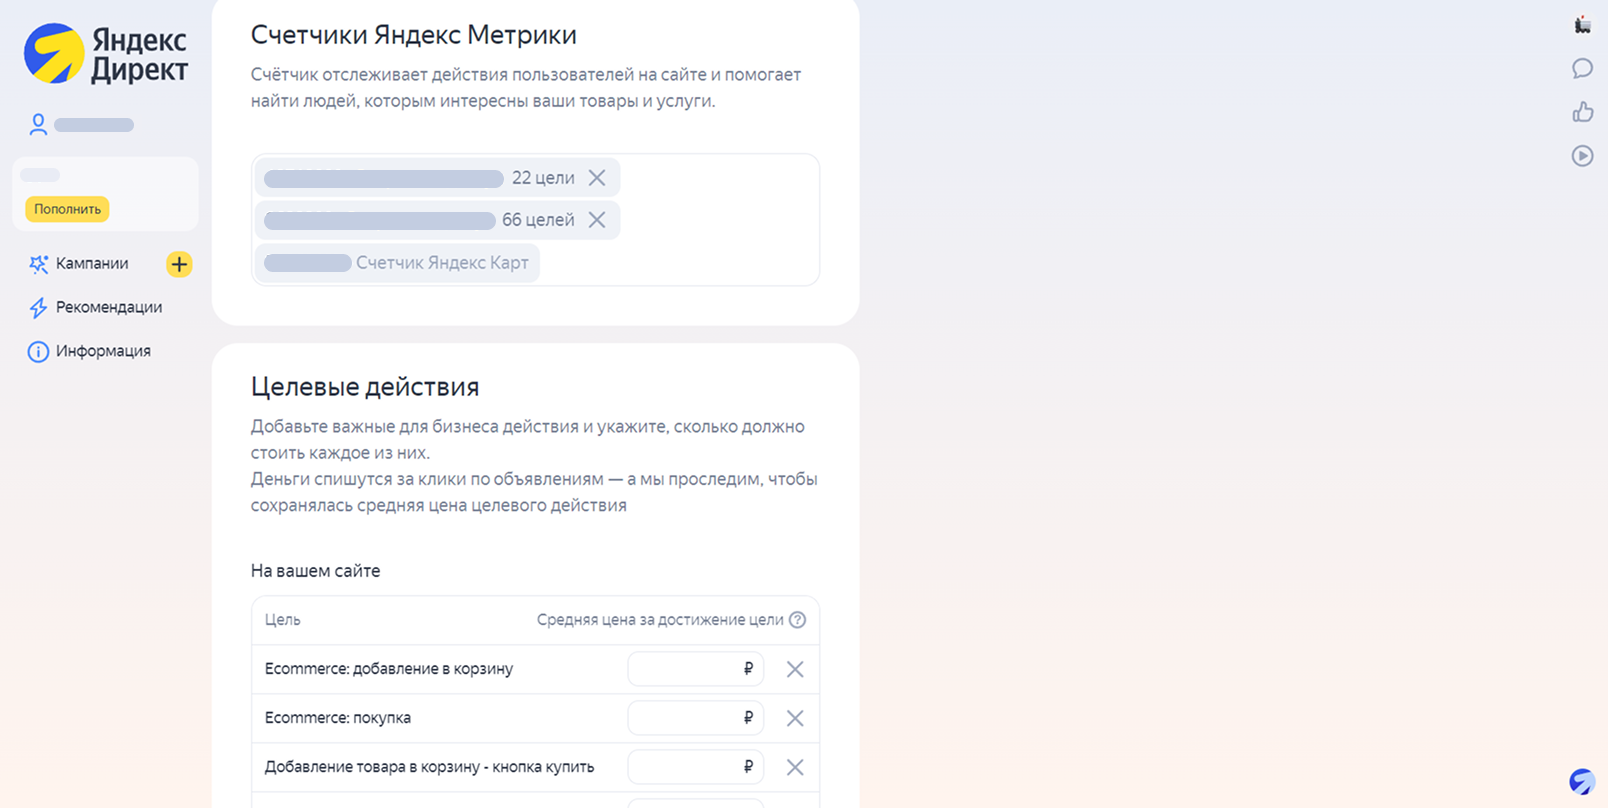Set price for Ecommerce: добавление в корзину
This screenshot has height=808, width=1608.
pyautogui.click(x=695, y=669)
